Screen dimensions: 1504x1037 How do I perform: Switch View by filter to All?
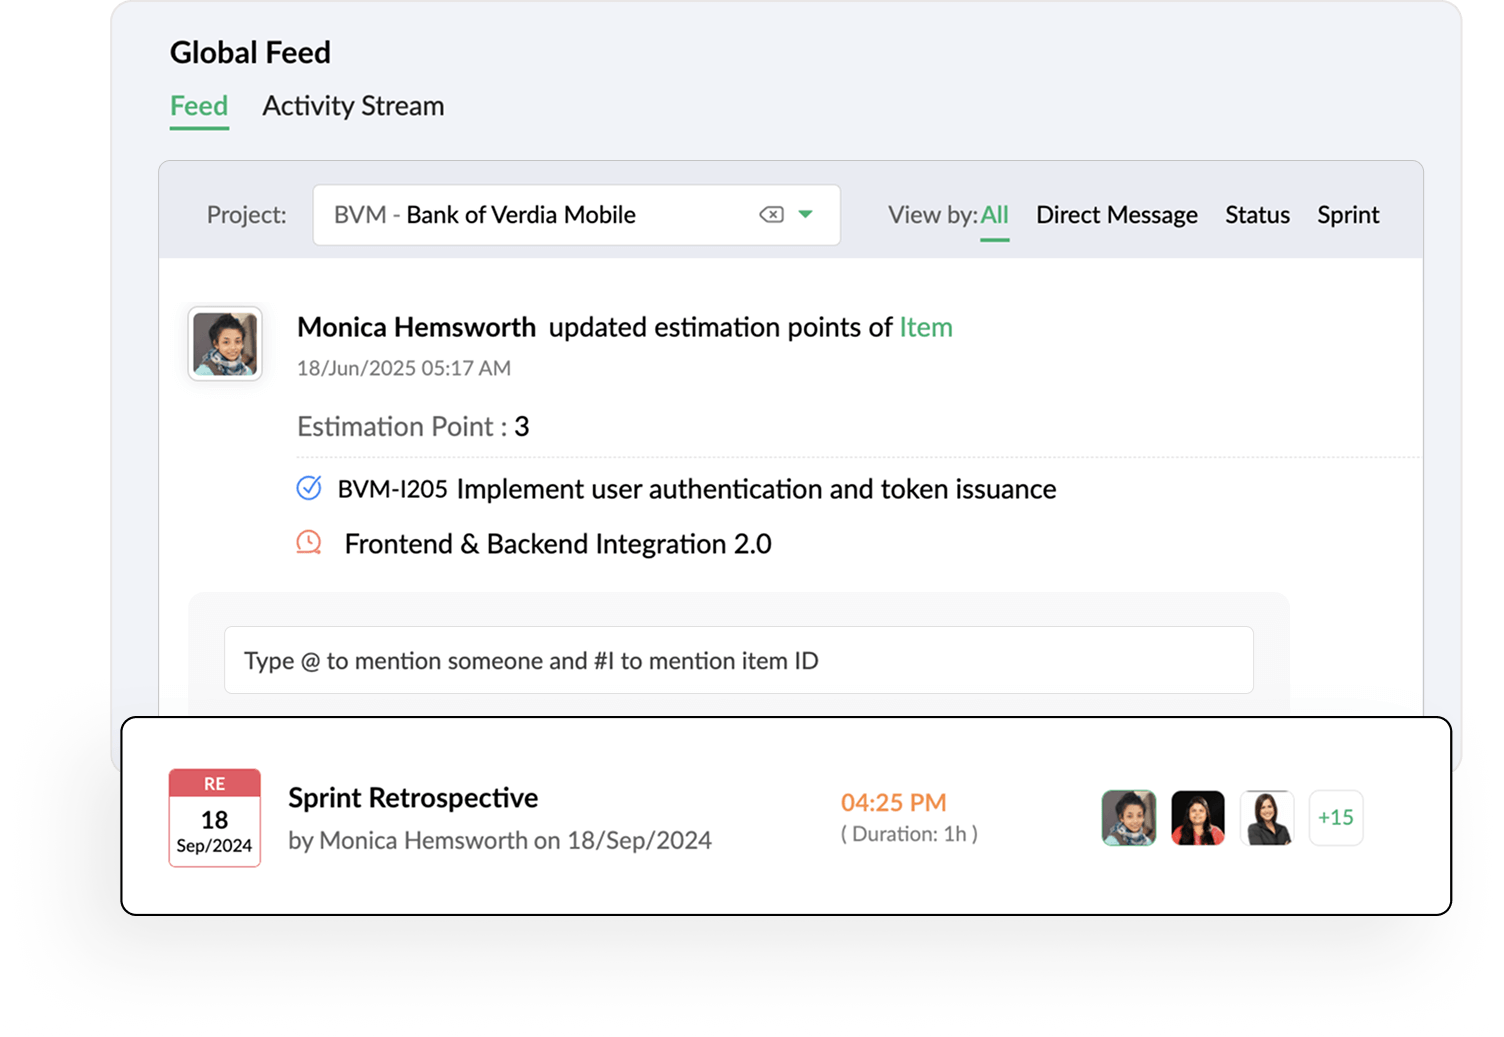(x=995, y=214)
